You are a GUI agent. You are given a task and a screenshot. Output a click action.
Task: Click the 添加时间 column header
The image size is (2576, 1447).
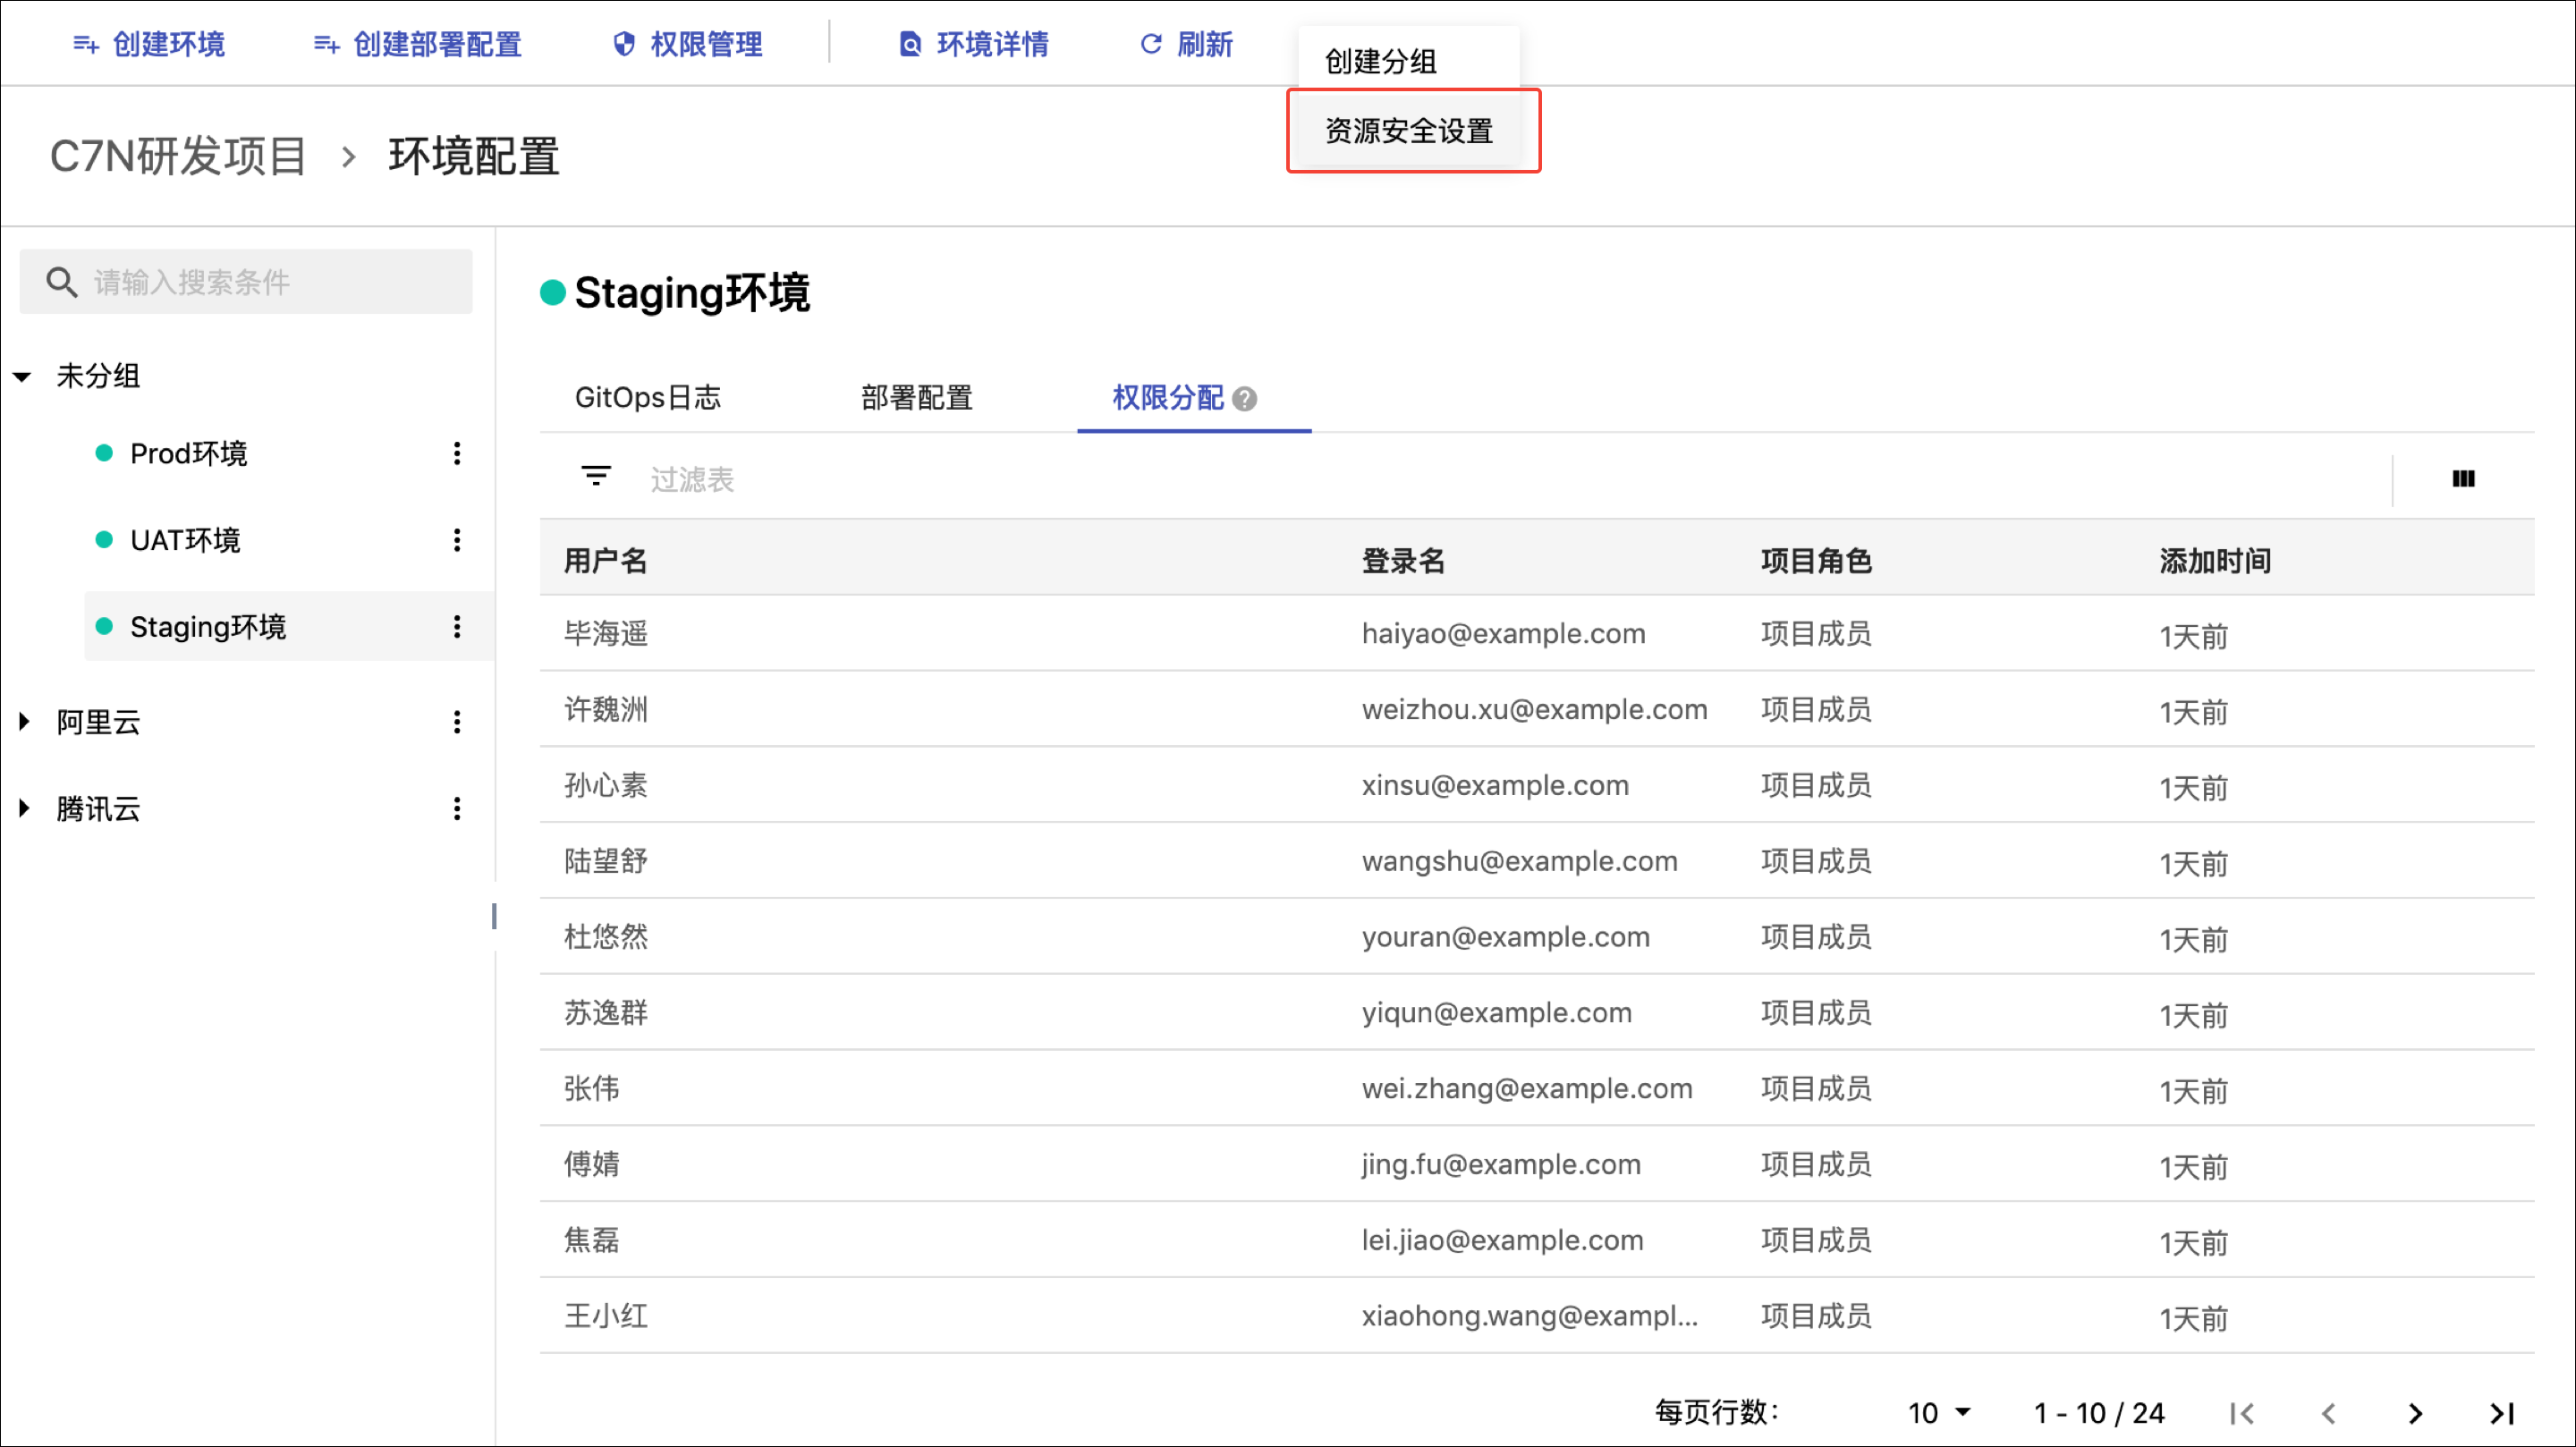(x=2215, y=561)
